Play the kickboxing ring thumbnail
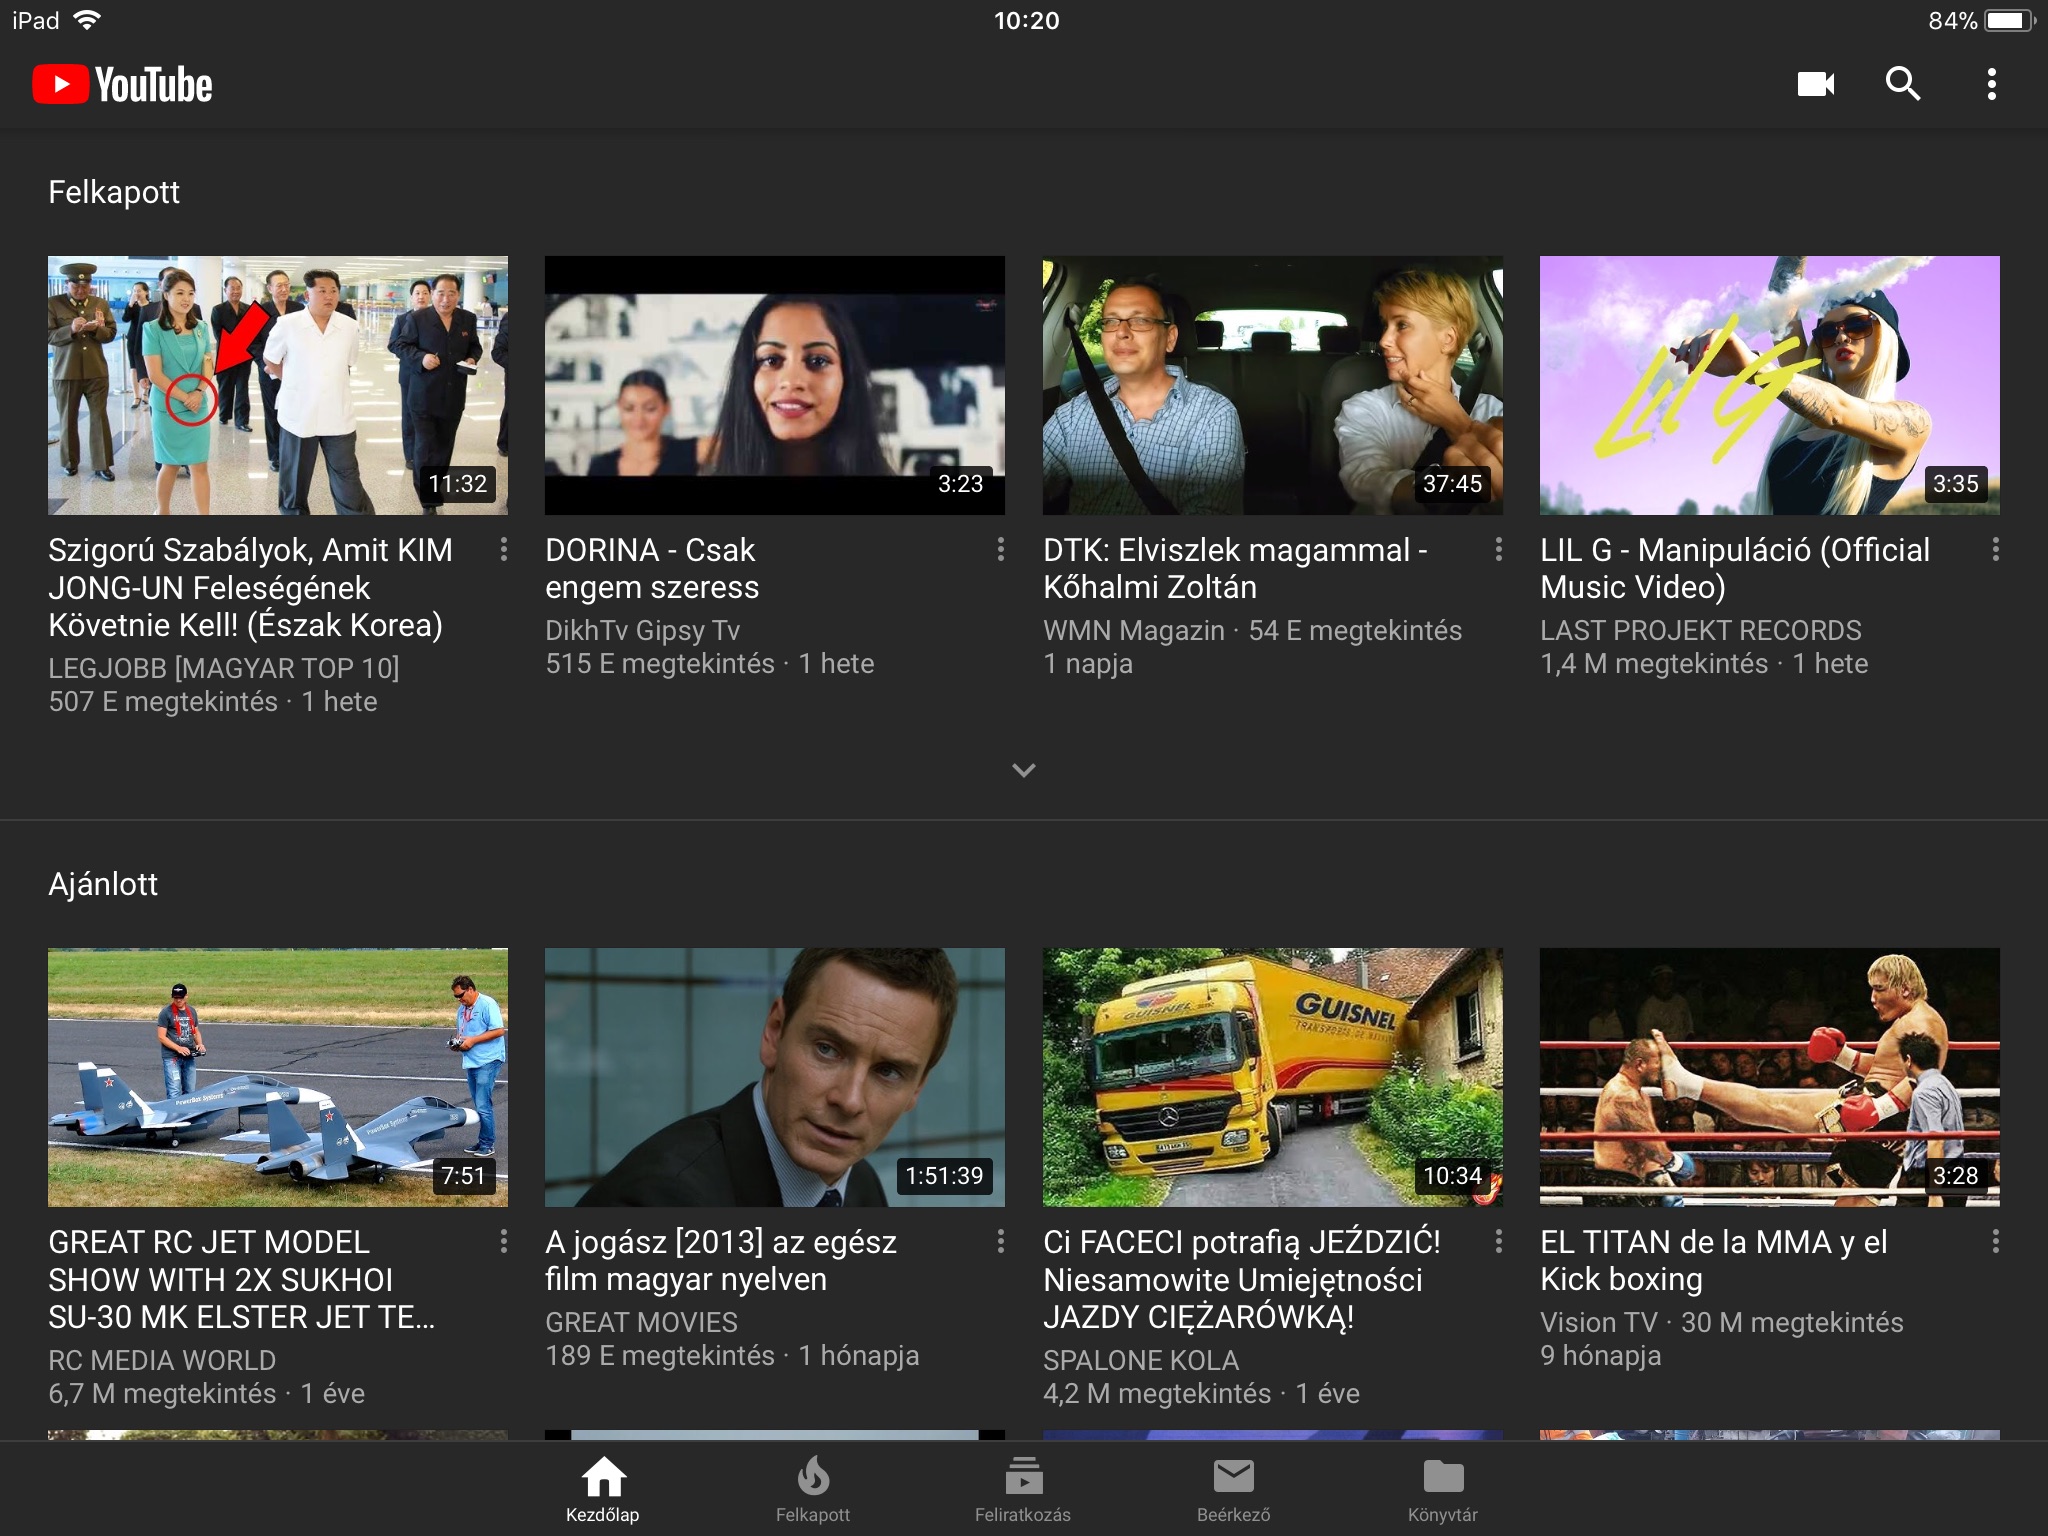Viewport: 2048px width, 1536px height. click(1770, 1077)
